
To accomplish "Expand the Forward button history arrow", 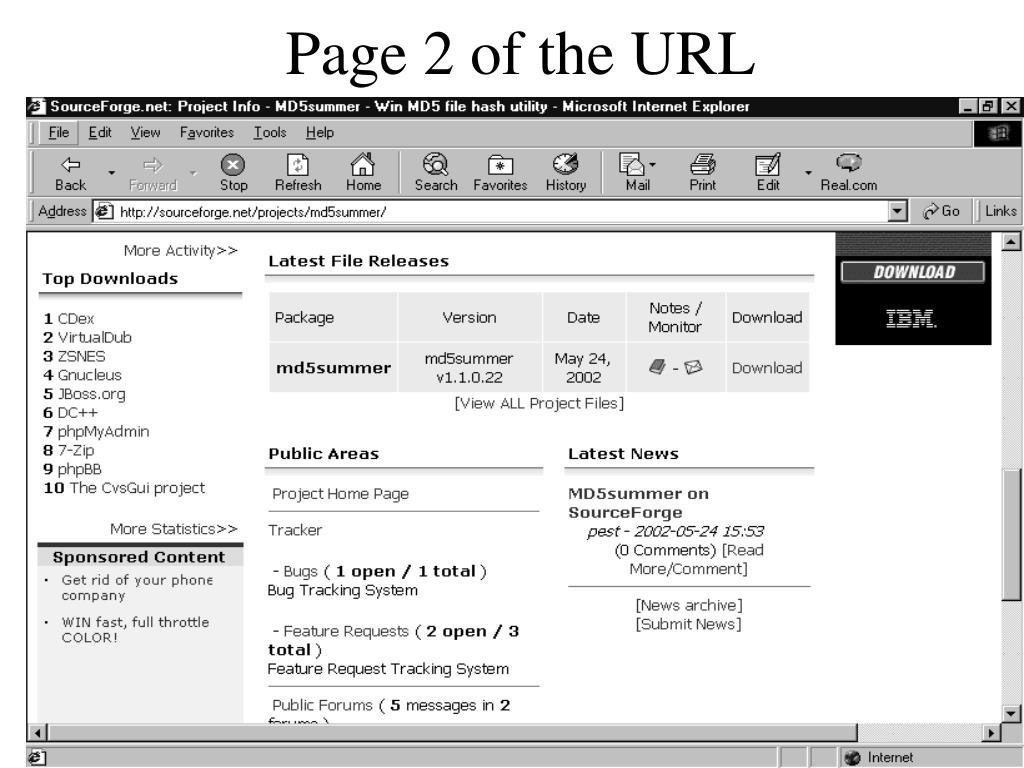I will click(x=193, y=173).
